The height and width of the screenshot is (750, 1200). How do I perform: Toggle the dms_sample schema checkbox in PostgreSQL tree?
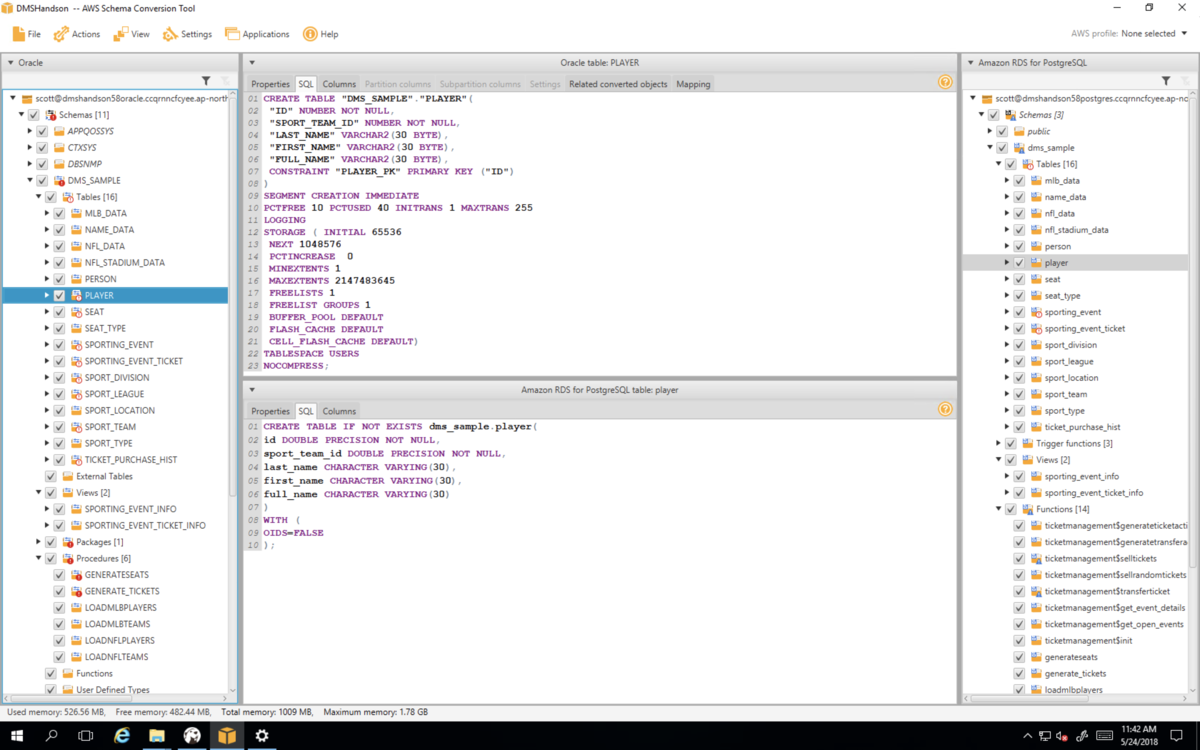[1003, 148]
